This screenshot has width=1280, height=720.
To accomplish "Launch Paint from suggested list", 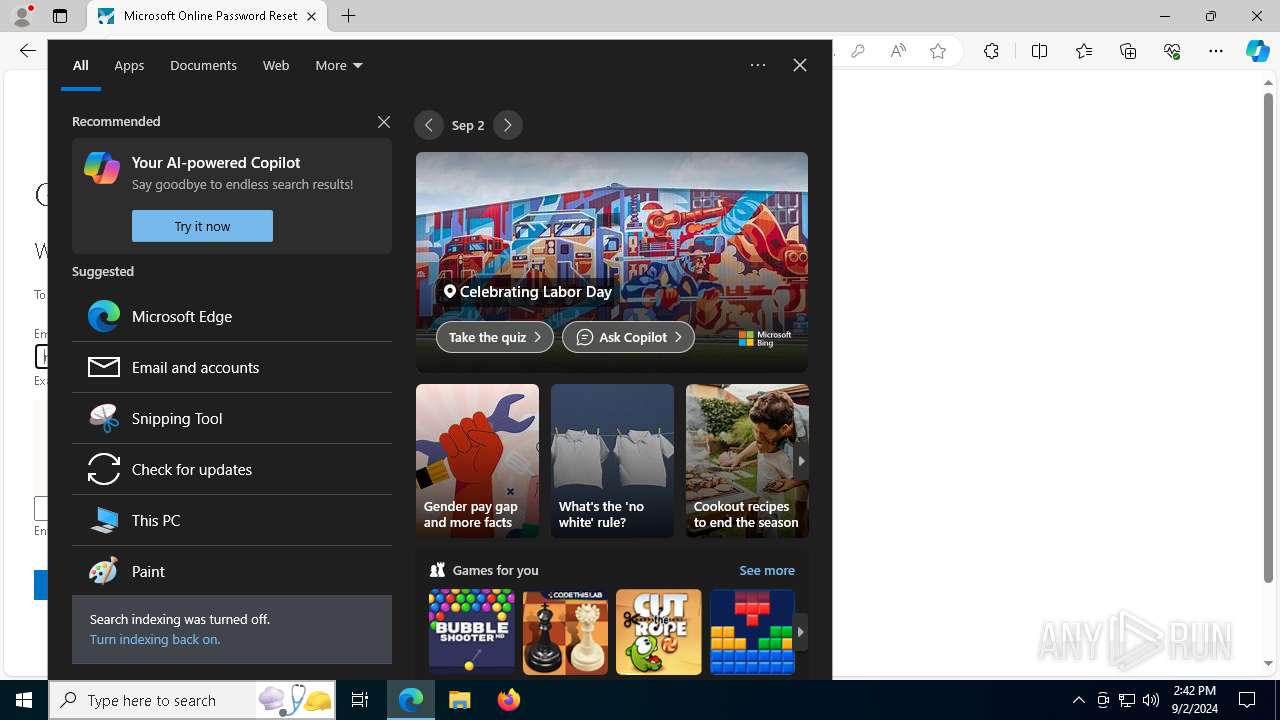I will tap(232, 571).
